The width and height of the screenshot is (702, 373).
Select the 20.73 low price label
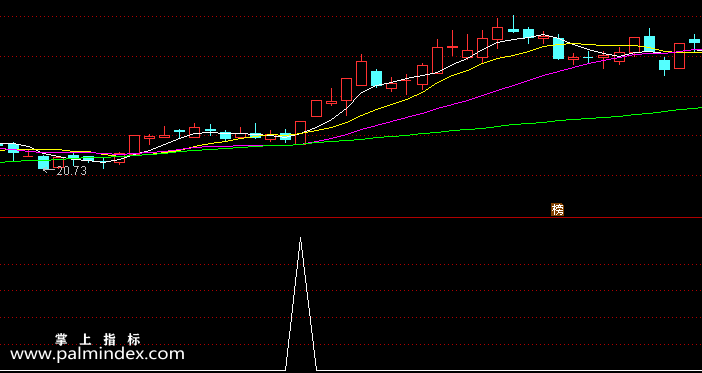tap(72, 171)
